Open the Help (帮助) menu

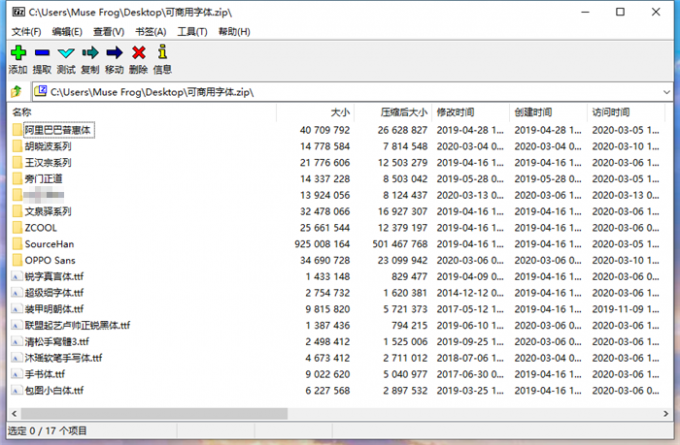pos(234,32)
